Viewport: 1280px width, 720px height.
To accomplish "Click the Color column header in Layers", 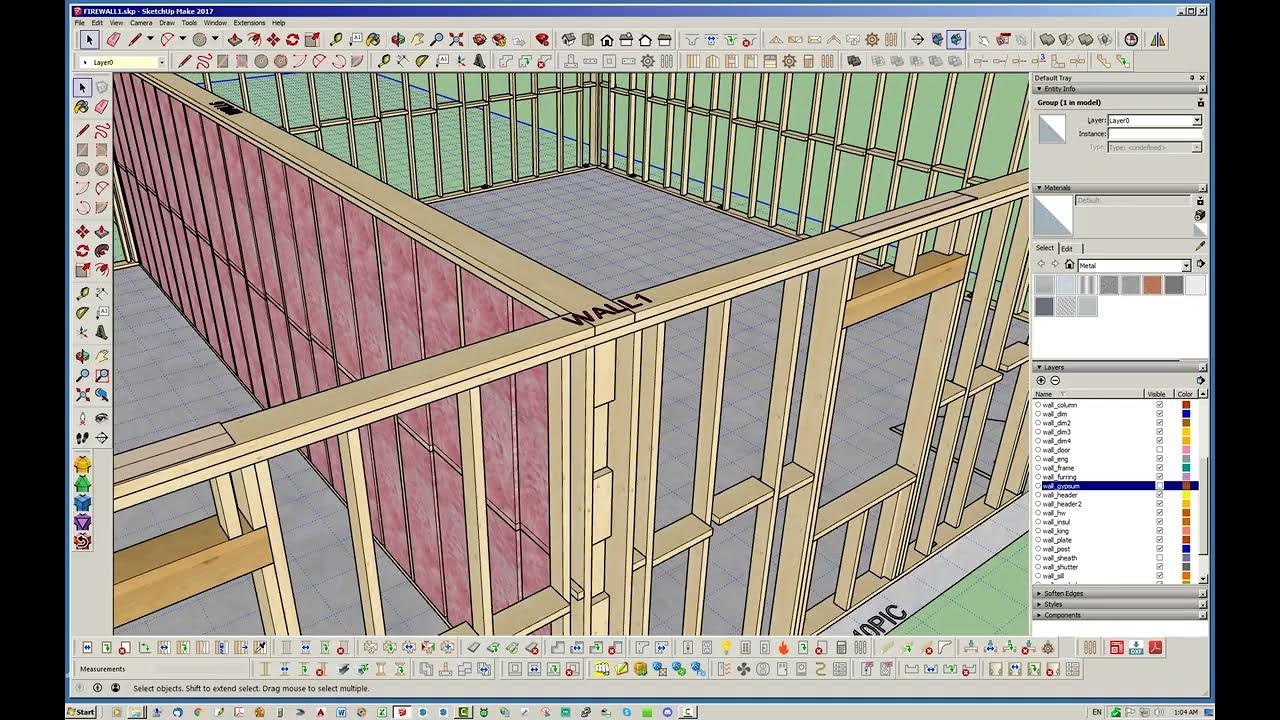I will point(1185,394).
